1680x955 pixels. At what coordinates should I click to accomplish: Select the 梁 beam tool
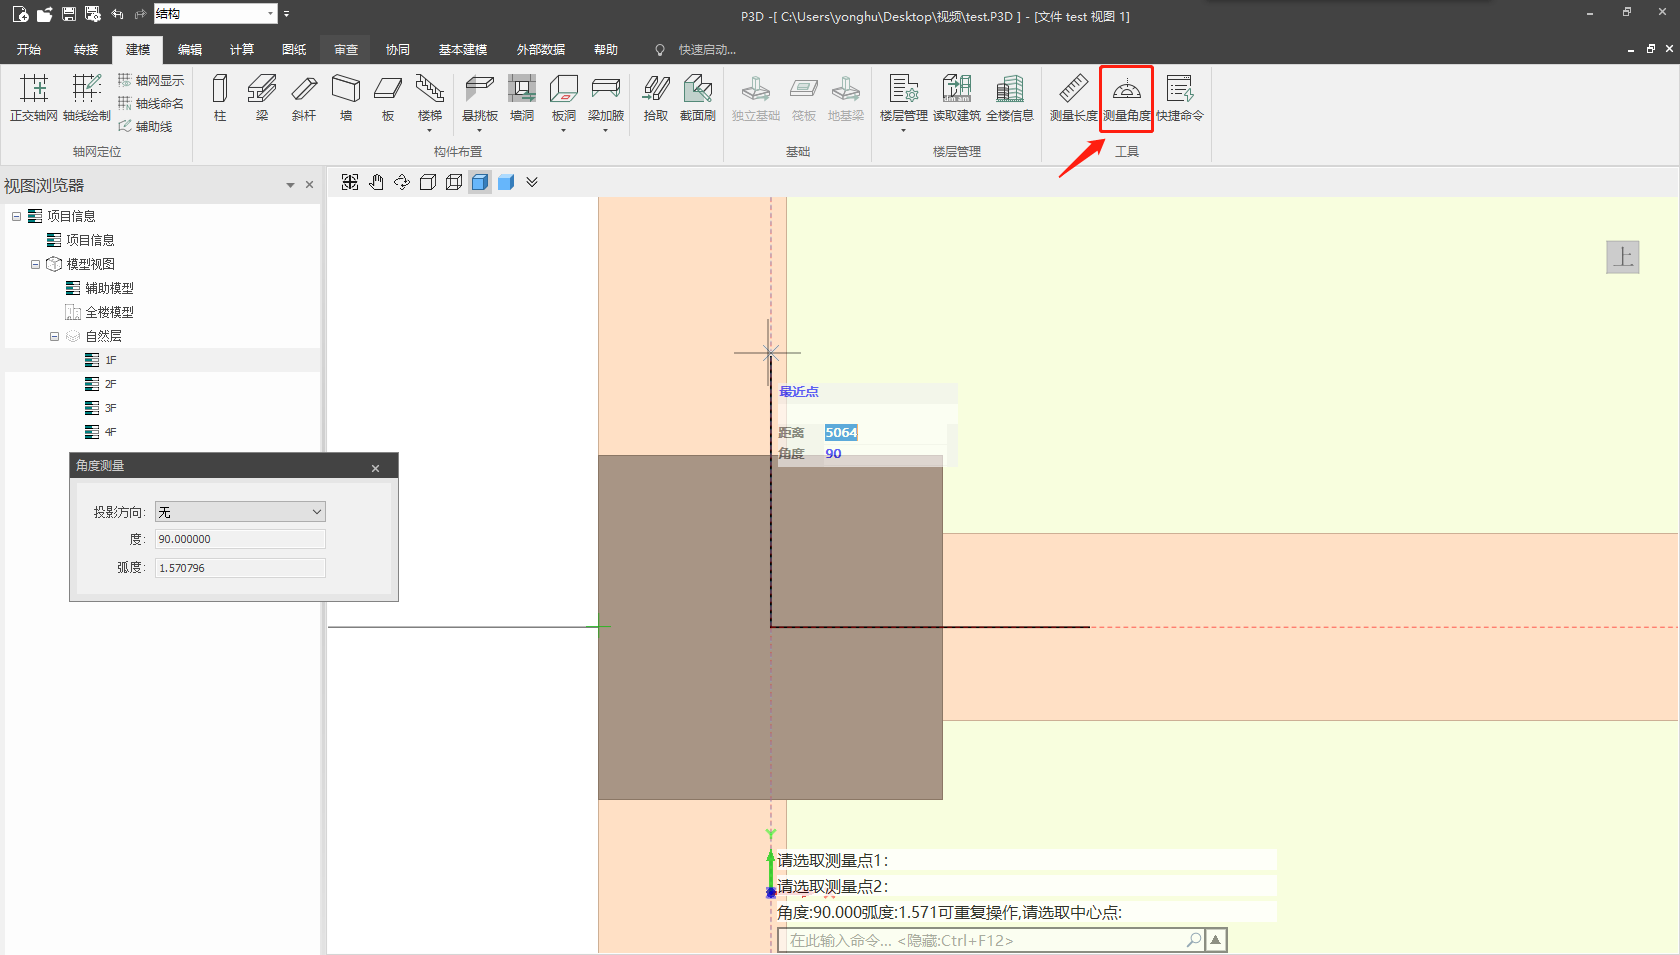pos(262,97)
